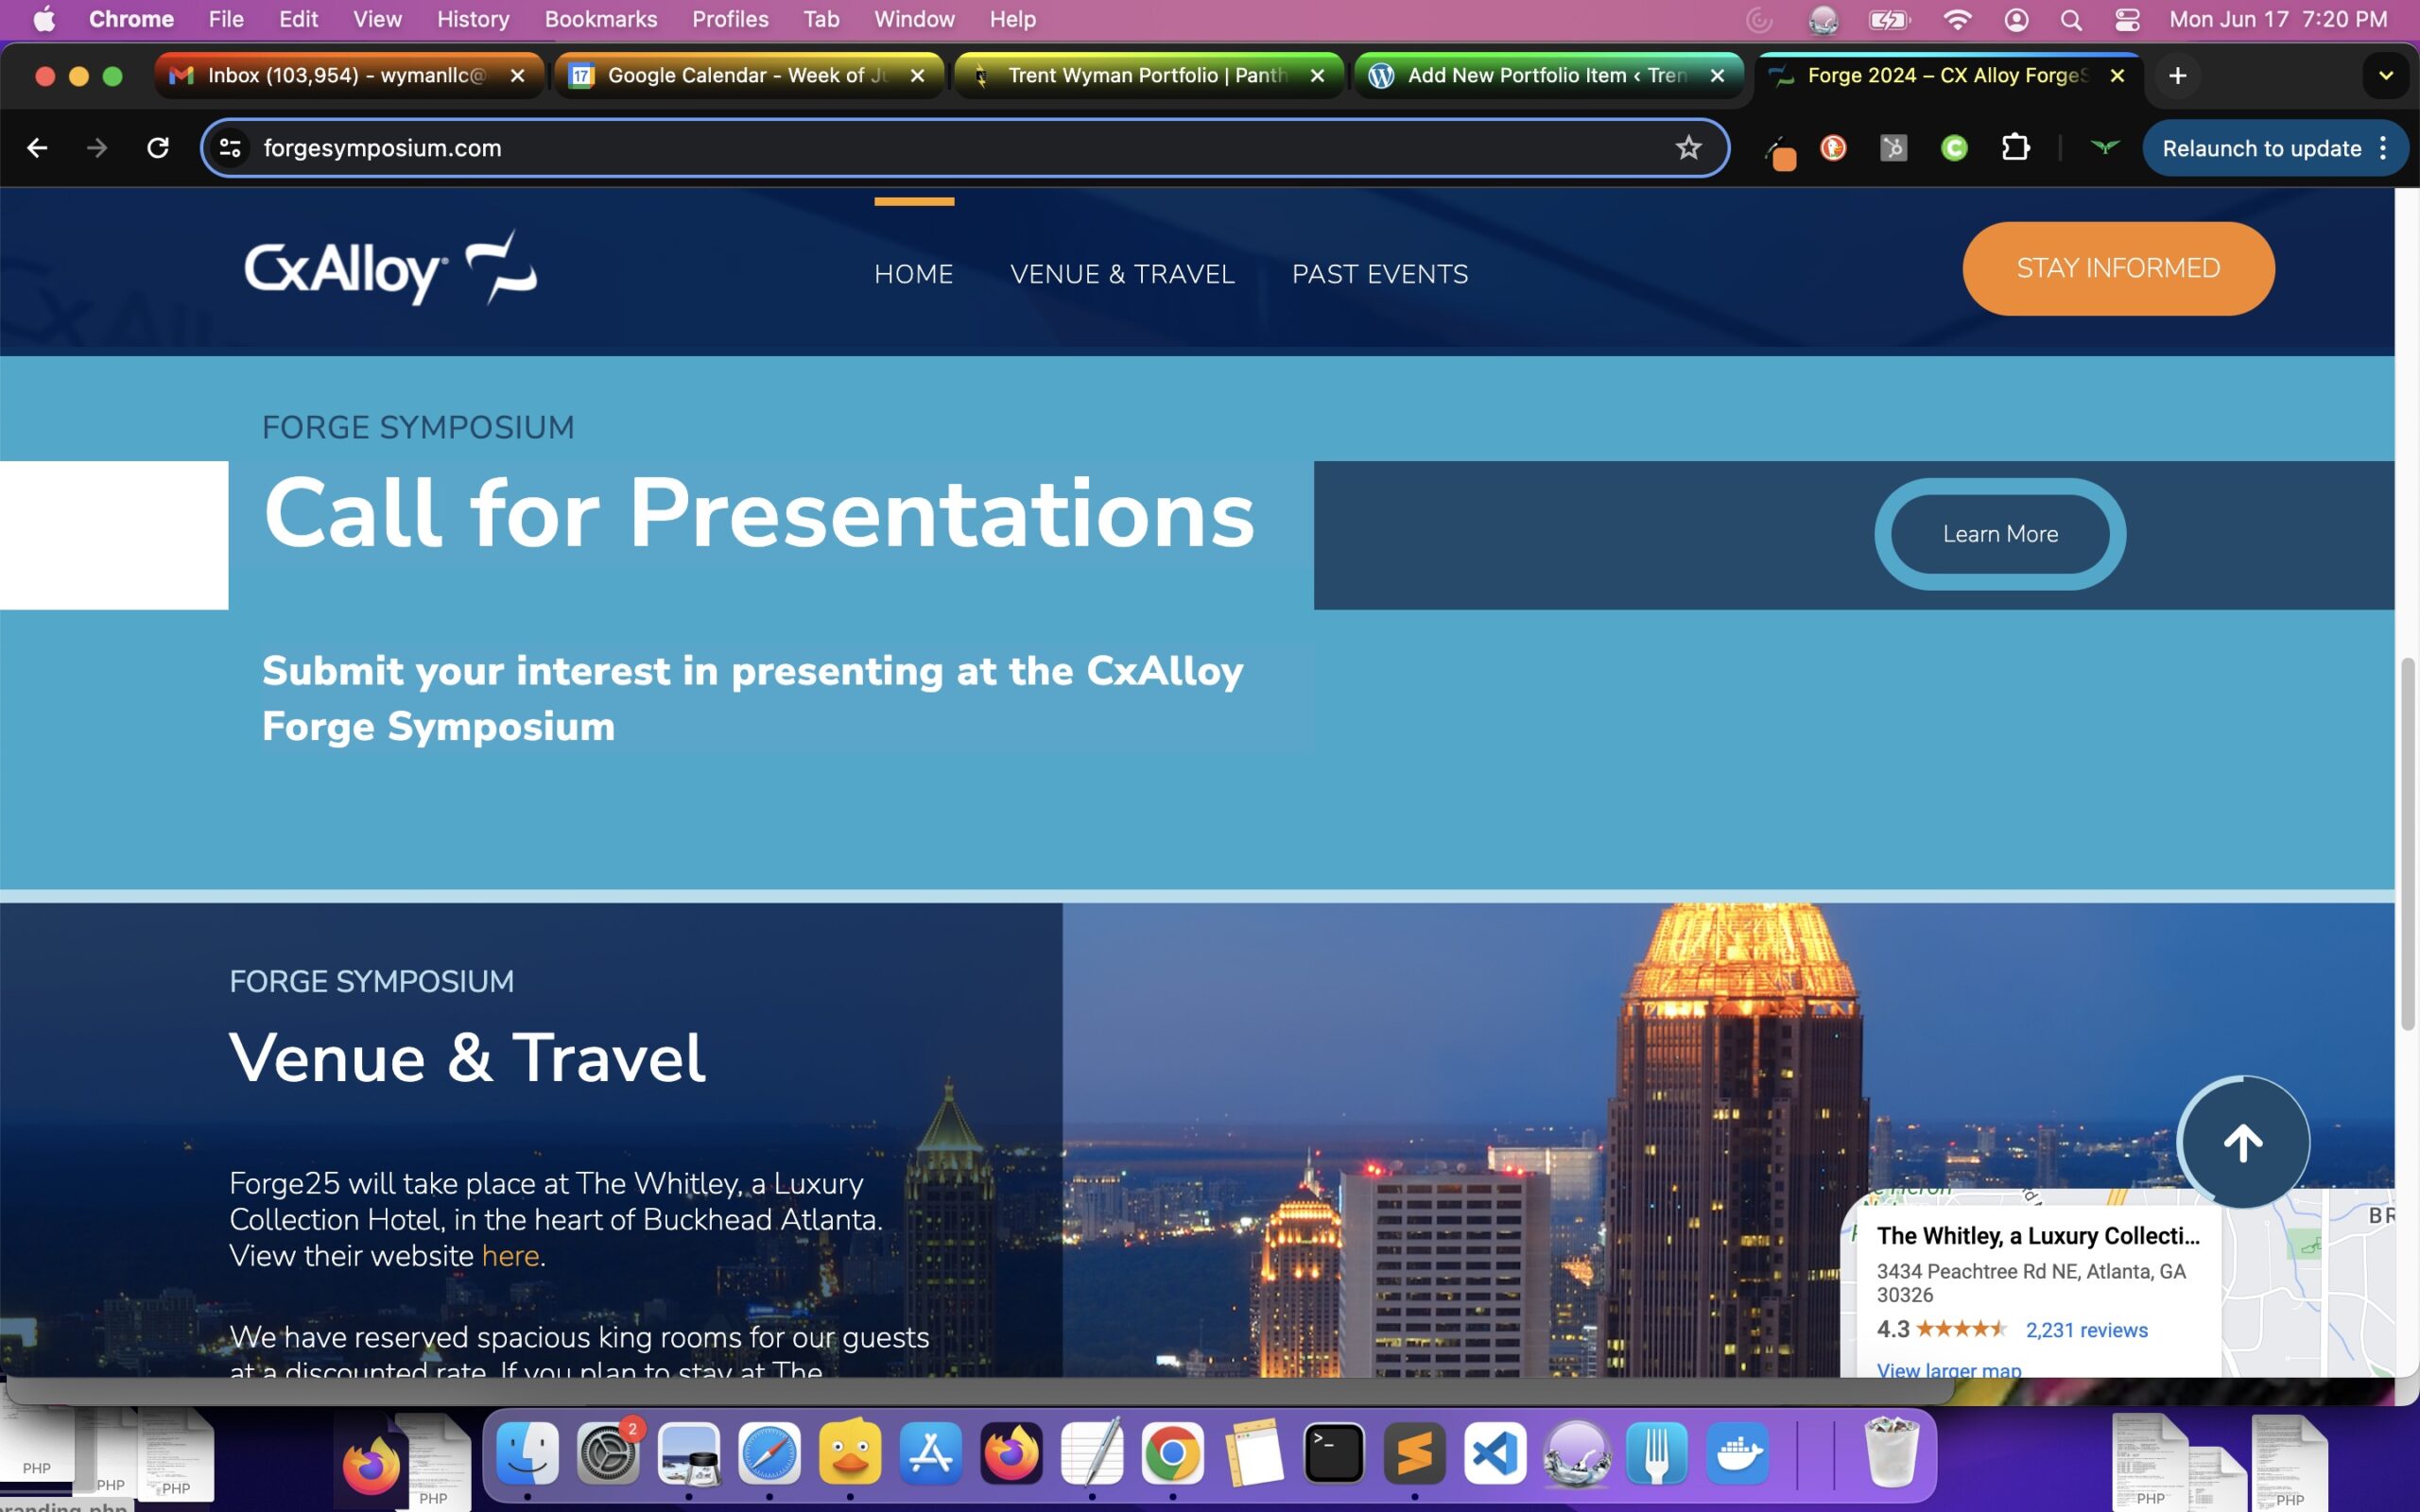This screenshot has height=1512, width=2420.
Task: Go back to the previous page
Action: [37, 148]
